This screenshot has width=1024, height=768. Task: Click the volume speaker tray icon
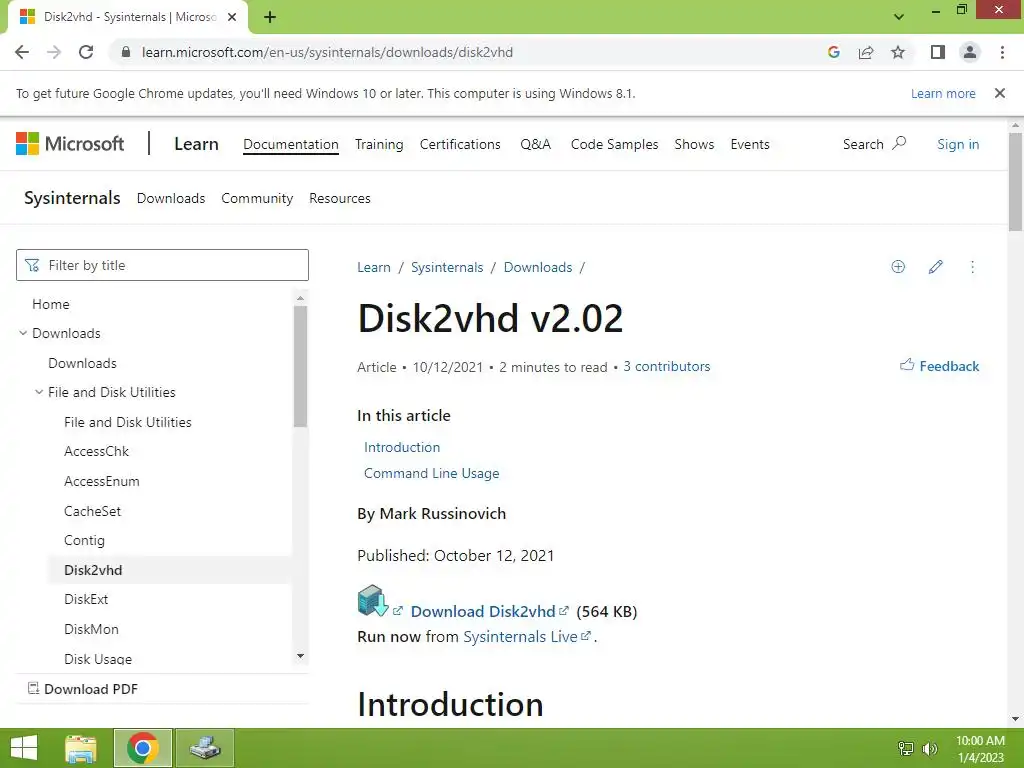[930, 748]
